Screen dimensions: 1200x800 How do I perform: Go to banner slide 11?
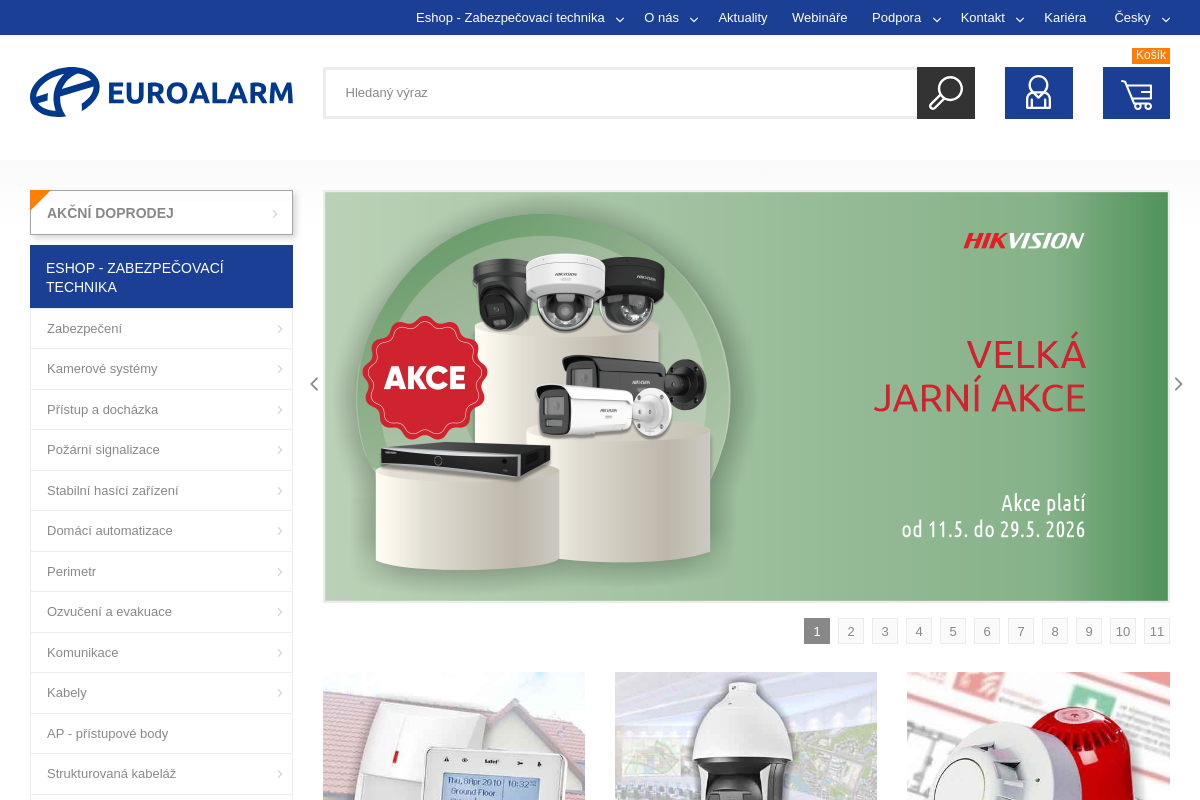[x=1157, y=631]
